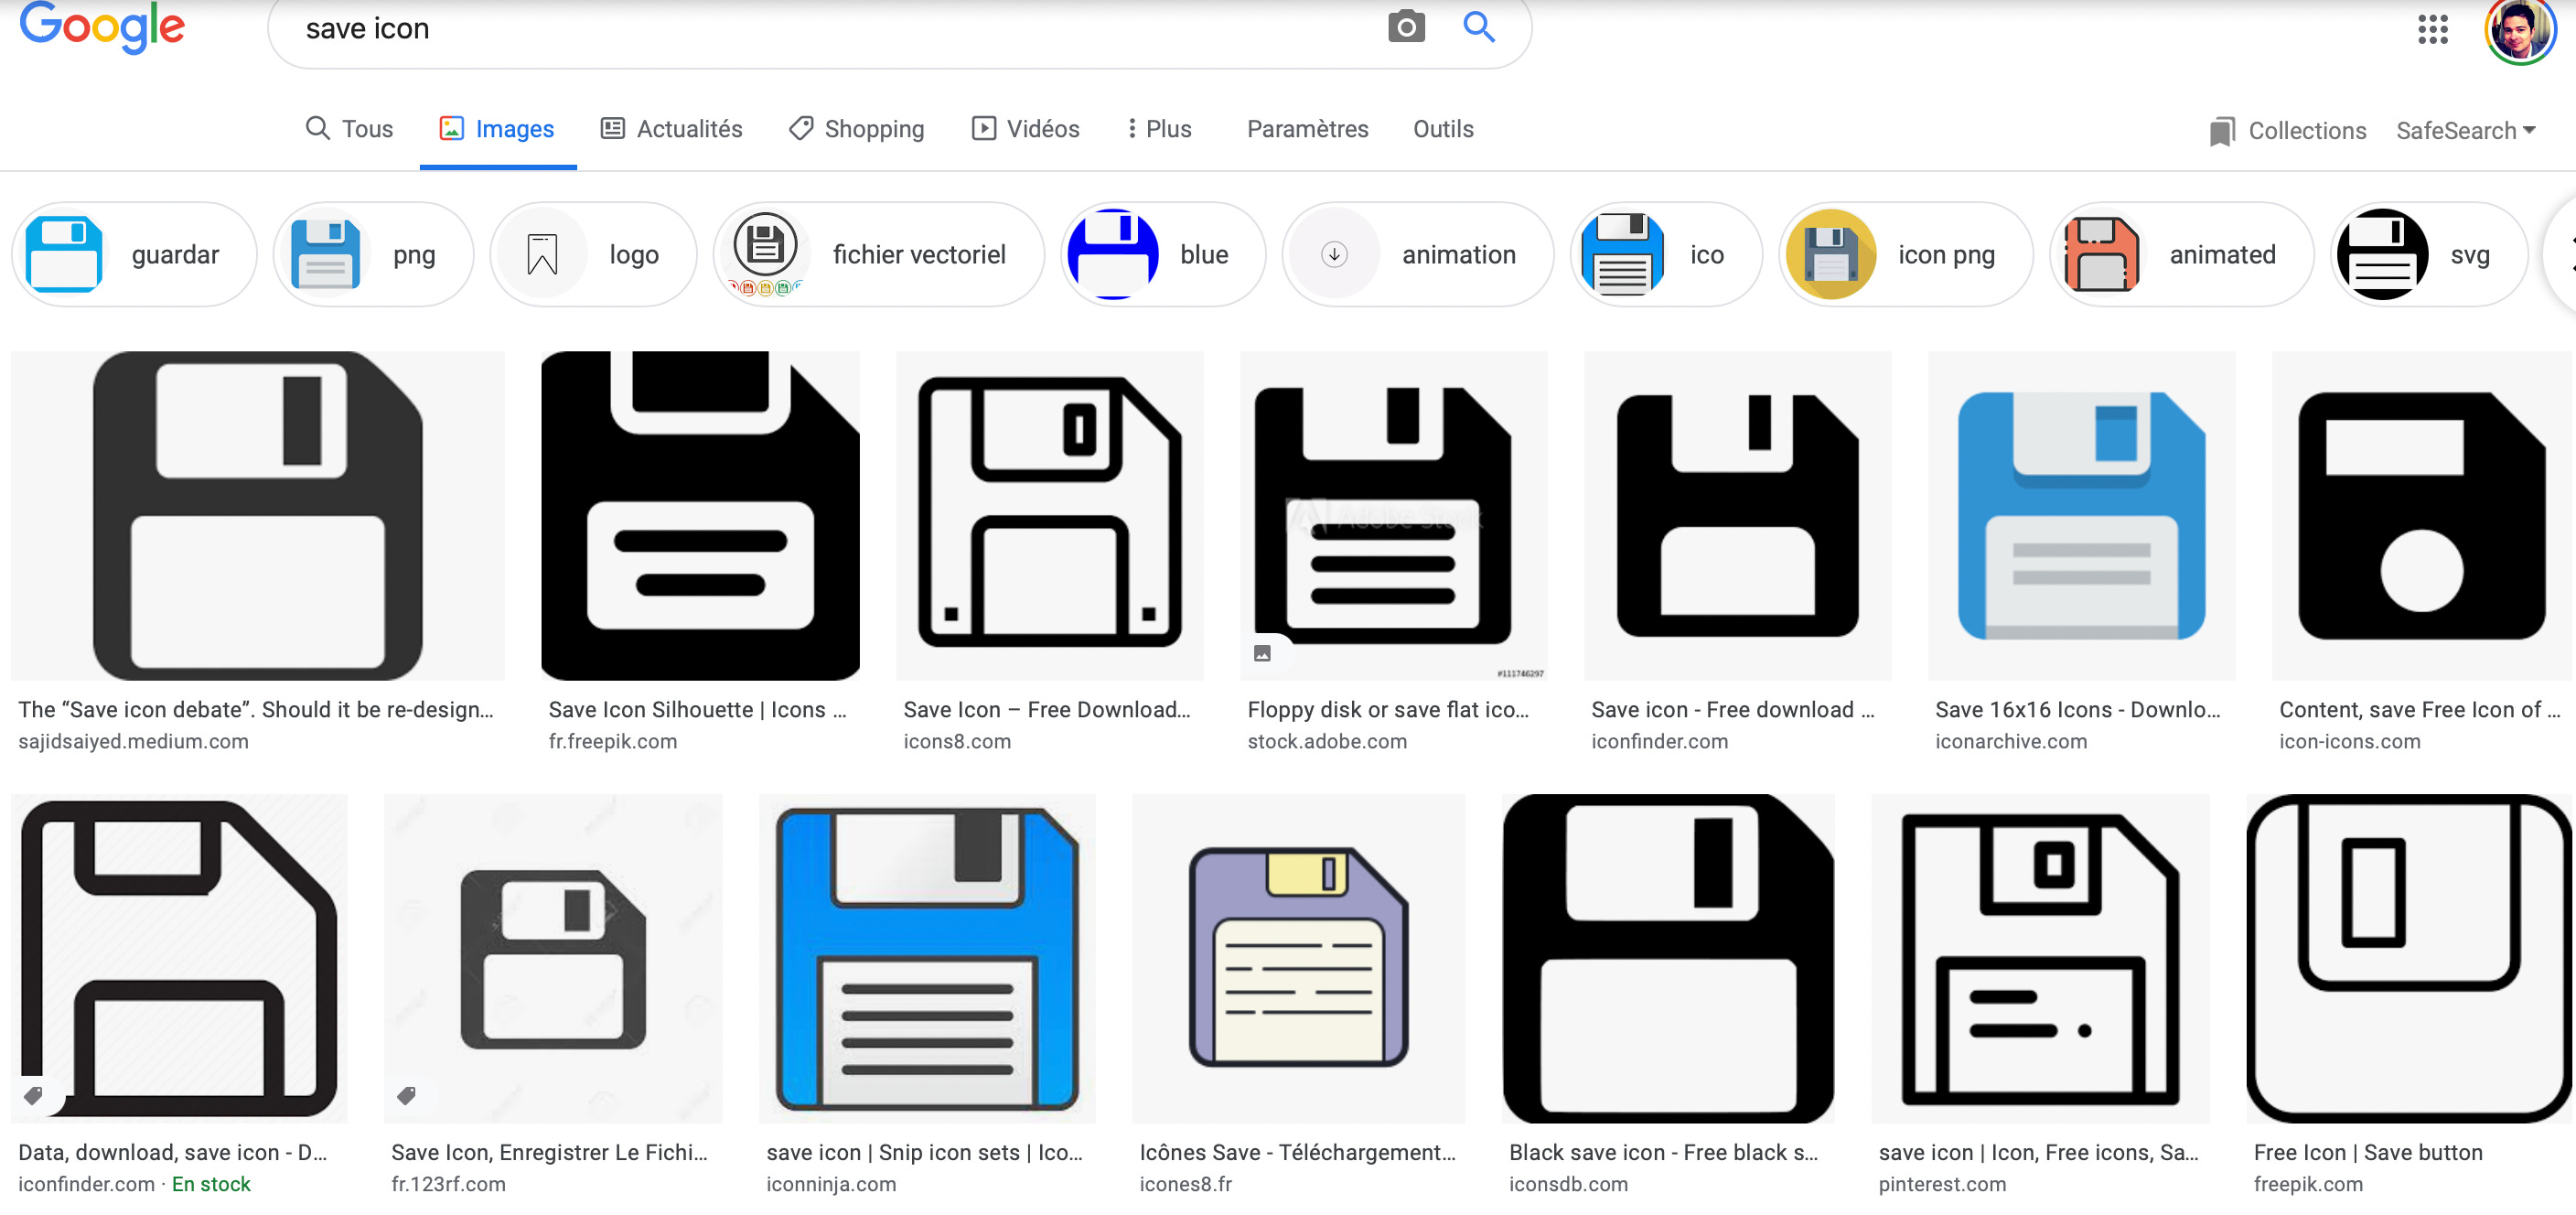Click 'Icônes Save - Téléchargement' title
This screenshot has height=1215, width=2576.
tap(1297, 1152)
